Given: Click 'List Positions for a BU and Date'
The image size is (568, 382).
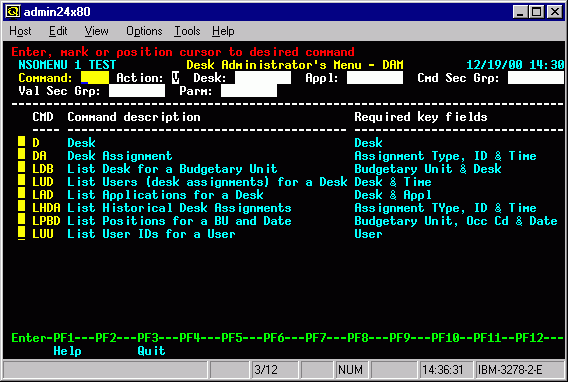Looking at the screenshot, I should point(179,221).
